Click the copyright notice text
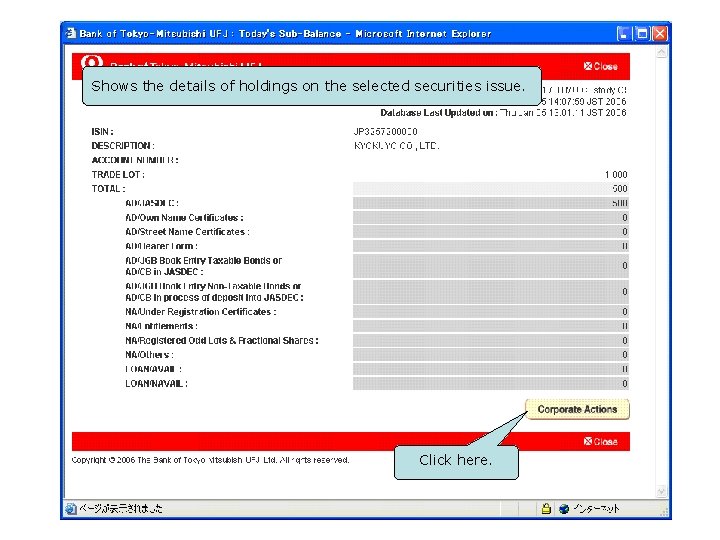 point(210,460)
